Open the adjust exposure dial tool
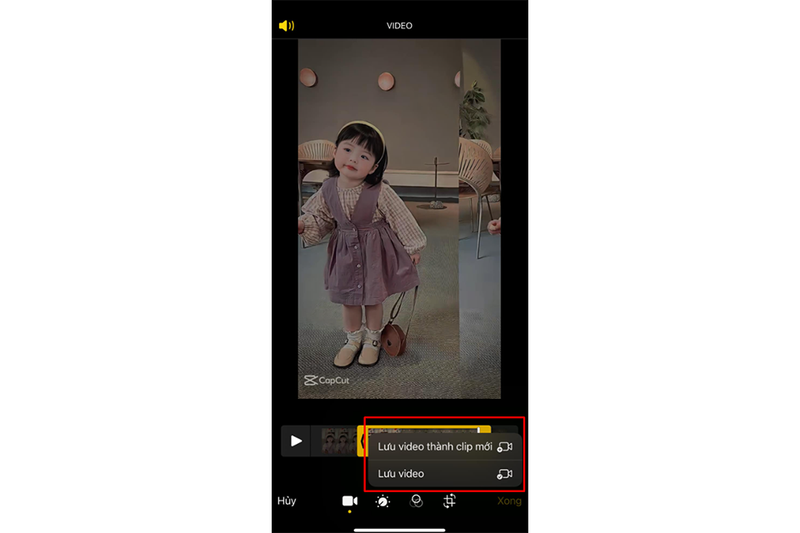This screenshot has height=533, width=800. 383,501
